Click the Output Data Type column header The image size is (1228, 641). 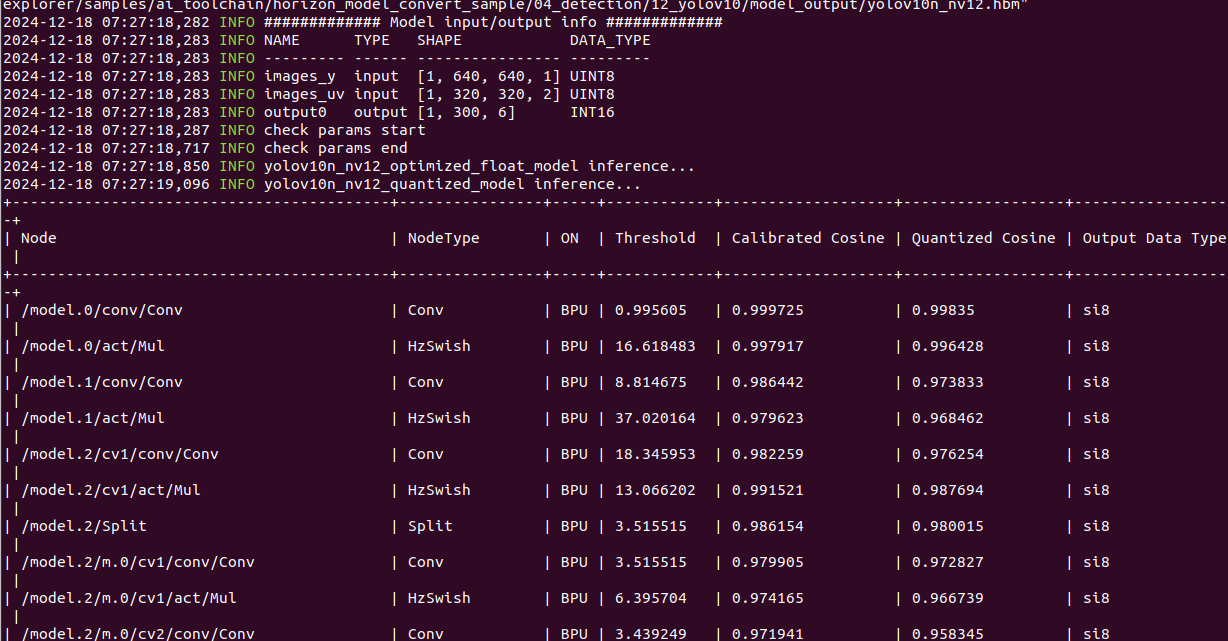1153,238
